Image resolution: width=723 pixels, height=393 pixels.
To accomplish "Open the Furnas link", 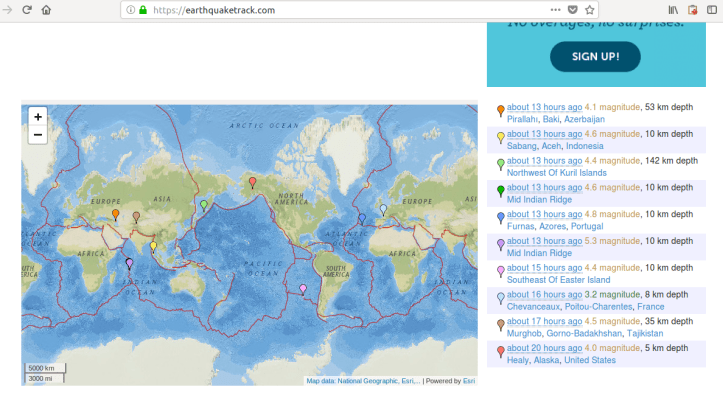I will click(521, 226).
